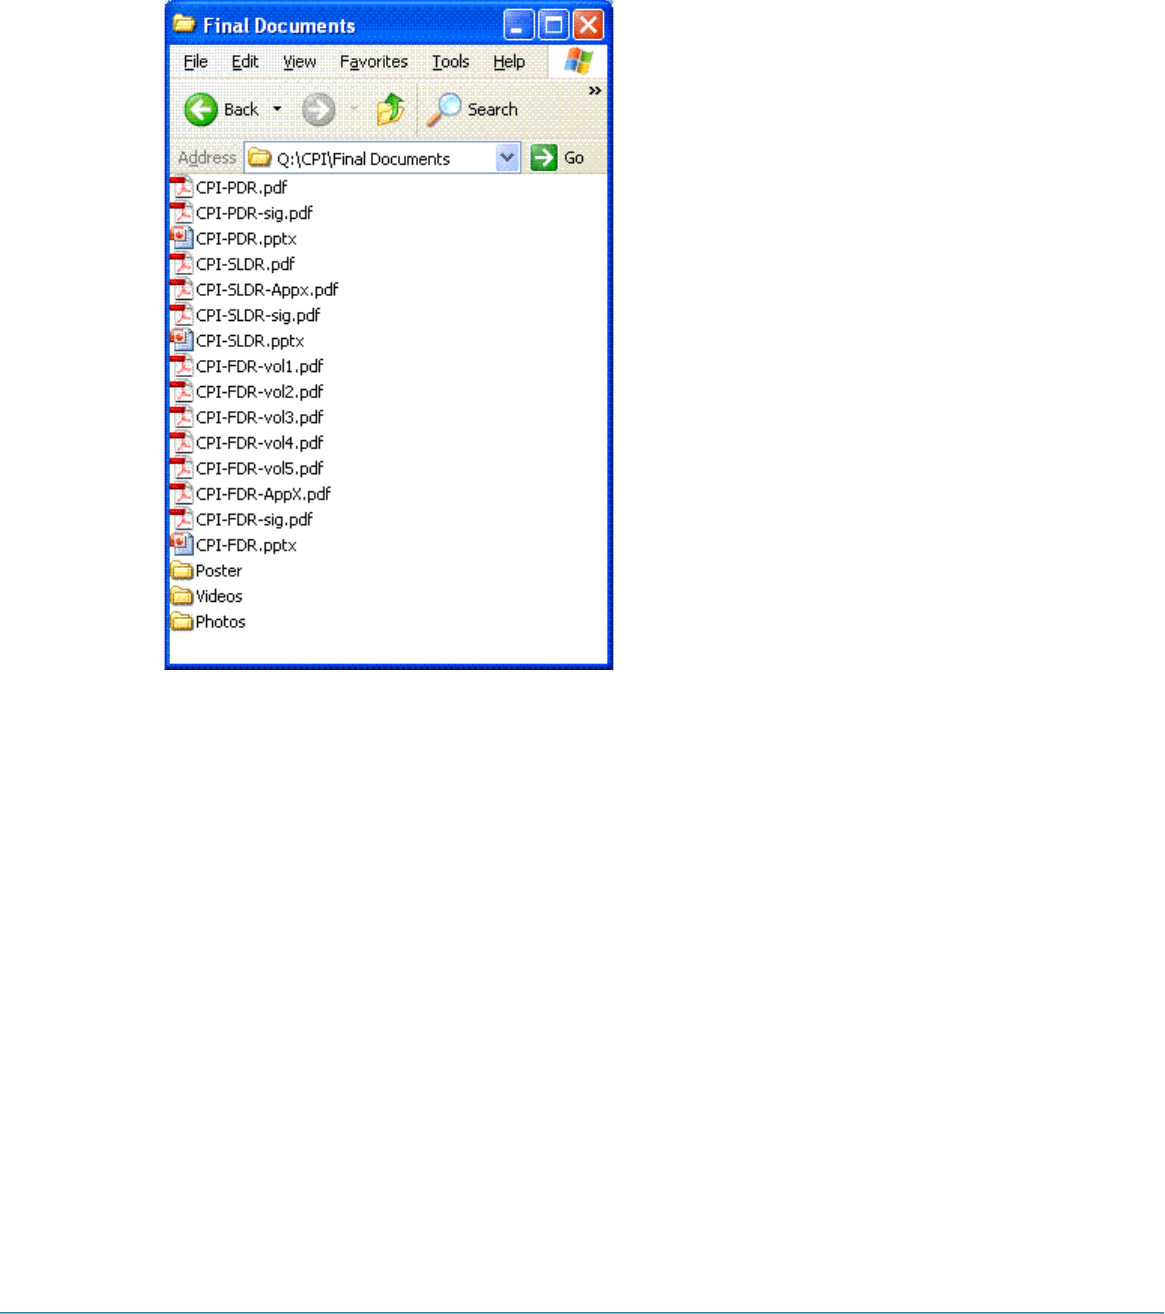The height and width of the screenshot is (1314, 1165).
Task: Click the file name CPI-FDR-vol5.pdf
Action: 260,468
